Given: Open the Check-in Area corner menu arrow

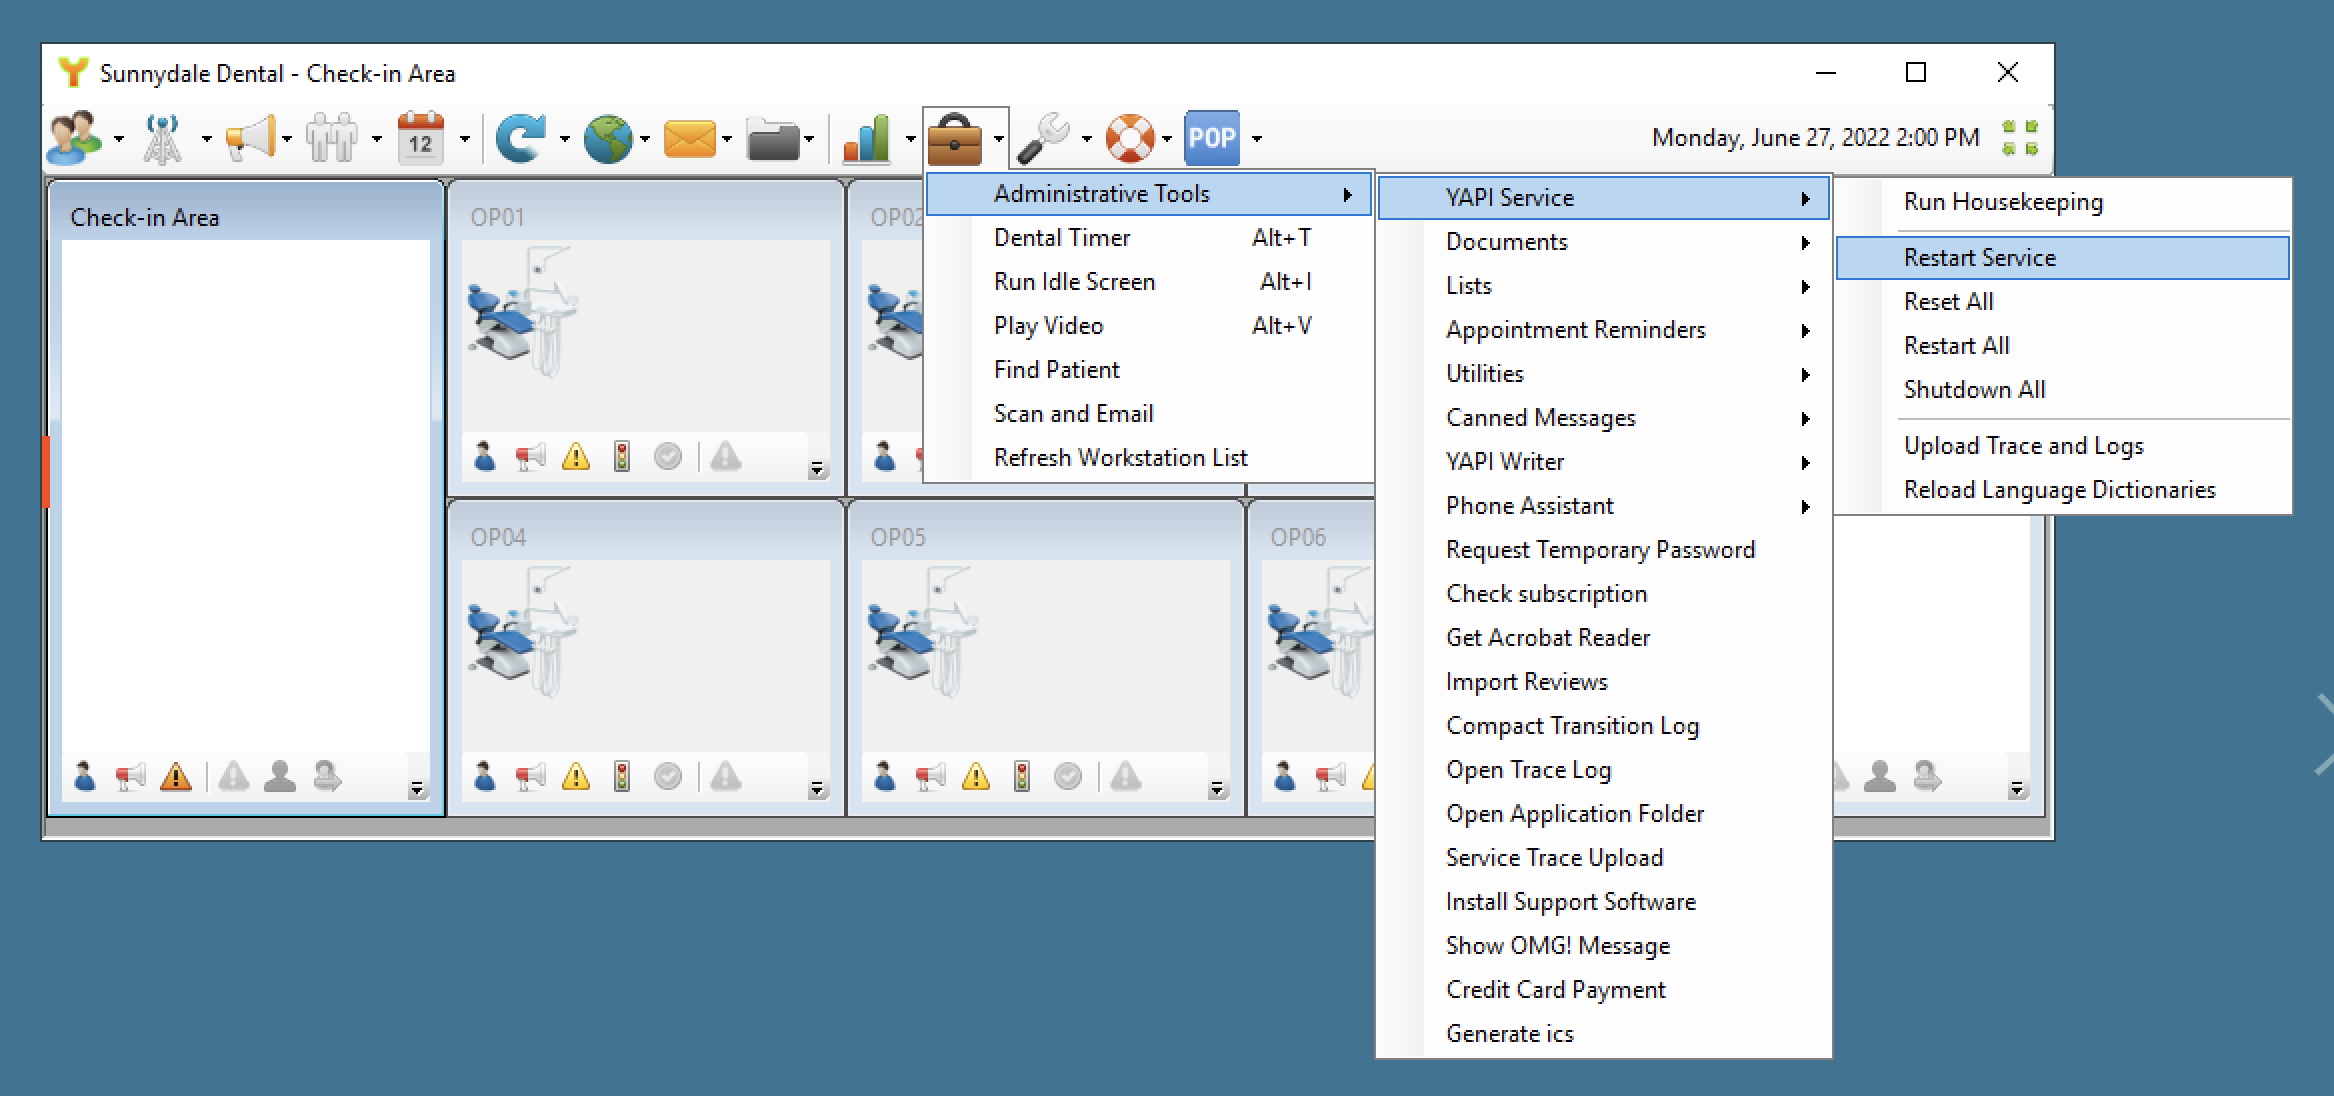Looking at the screenshot, I should point(417,789).
